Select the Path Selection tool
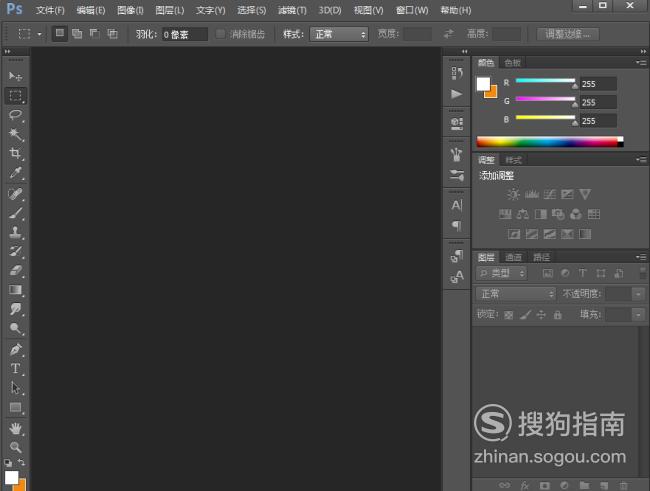The height and width of the screenshot is (491, 650). tap(16, 388)
